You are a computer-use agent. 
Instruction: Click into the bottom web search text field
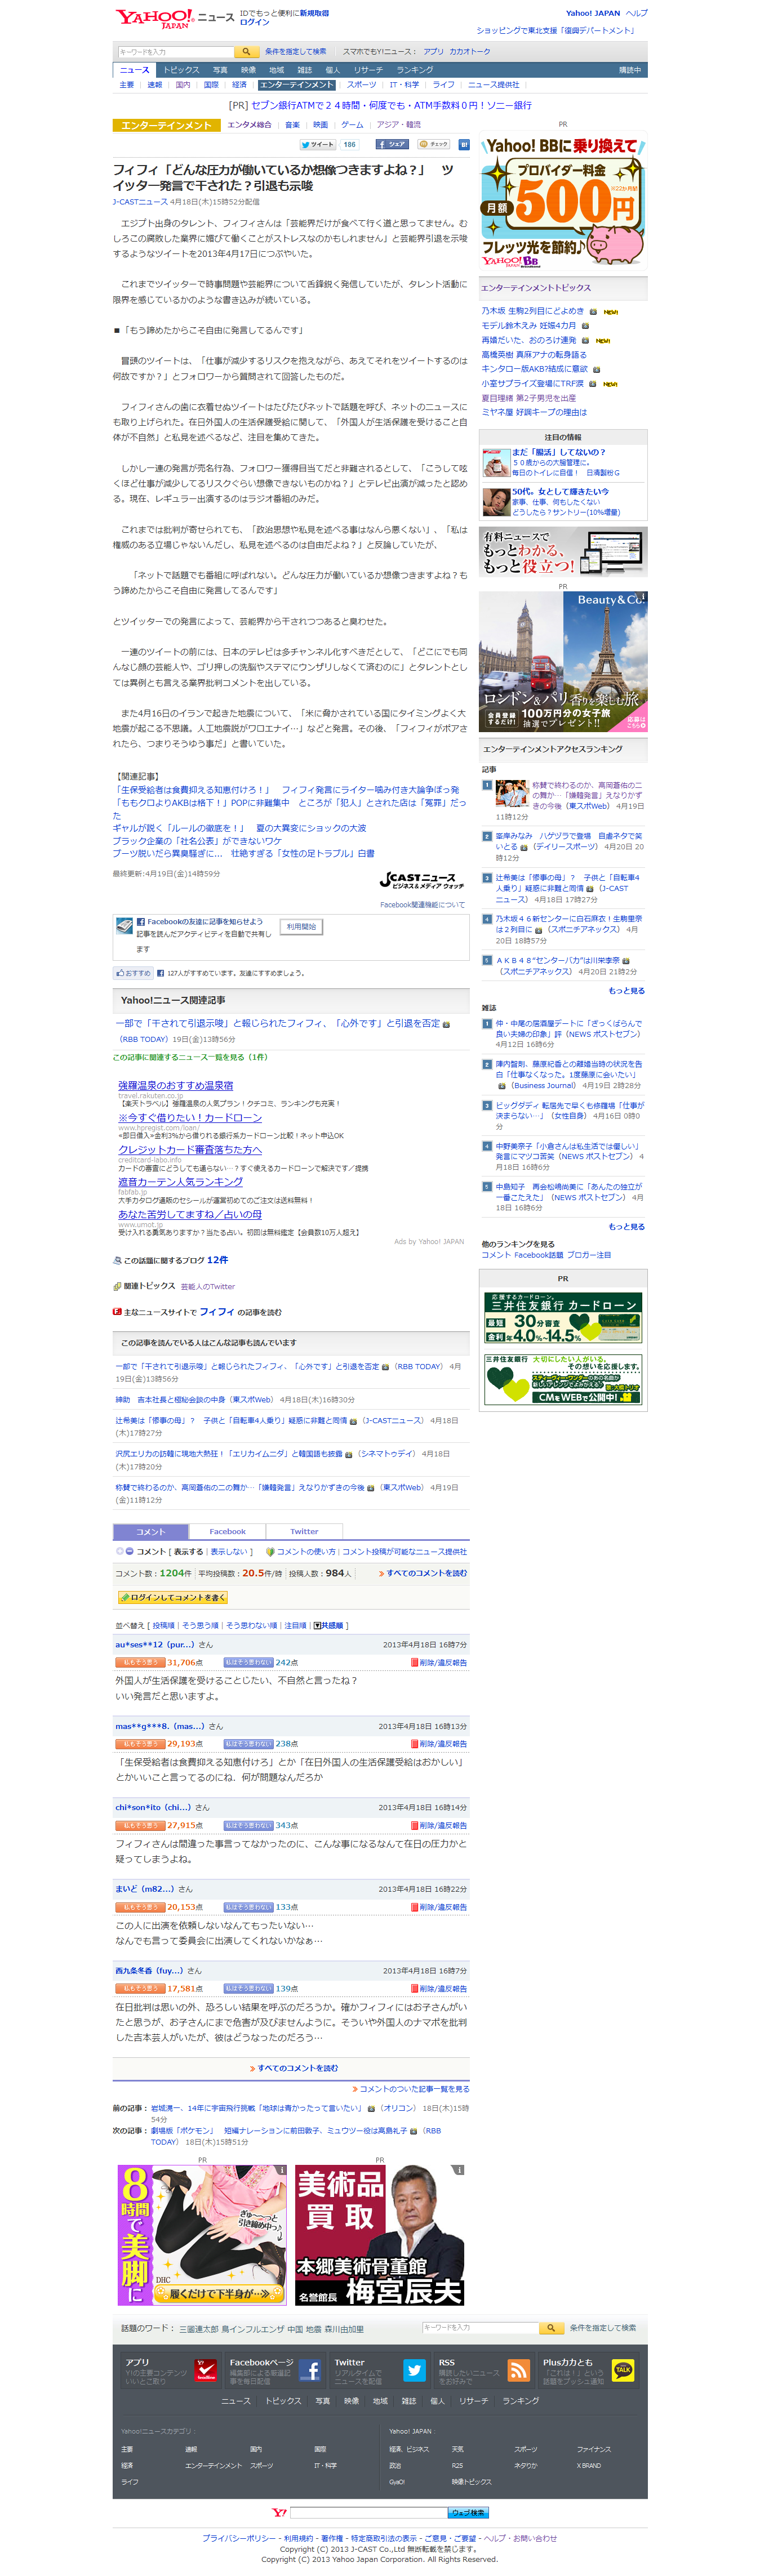[368, 2512]
